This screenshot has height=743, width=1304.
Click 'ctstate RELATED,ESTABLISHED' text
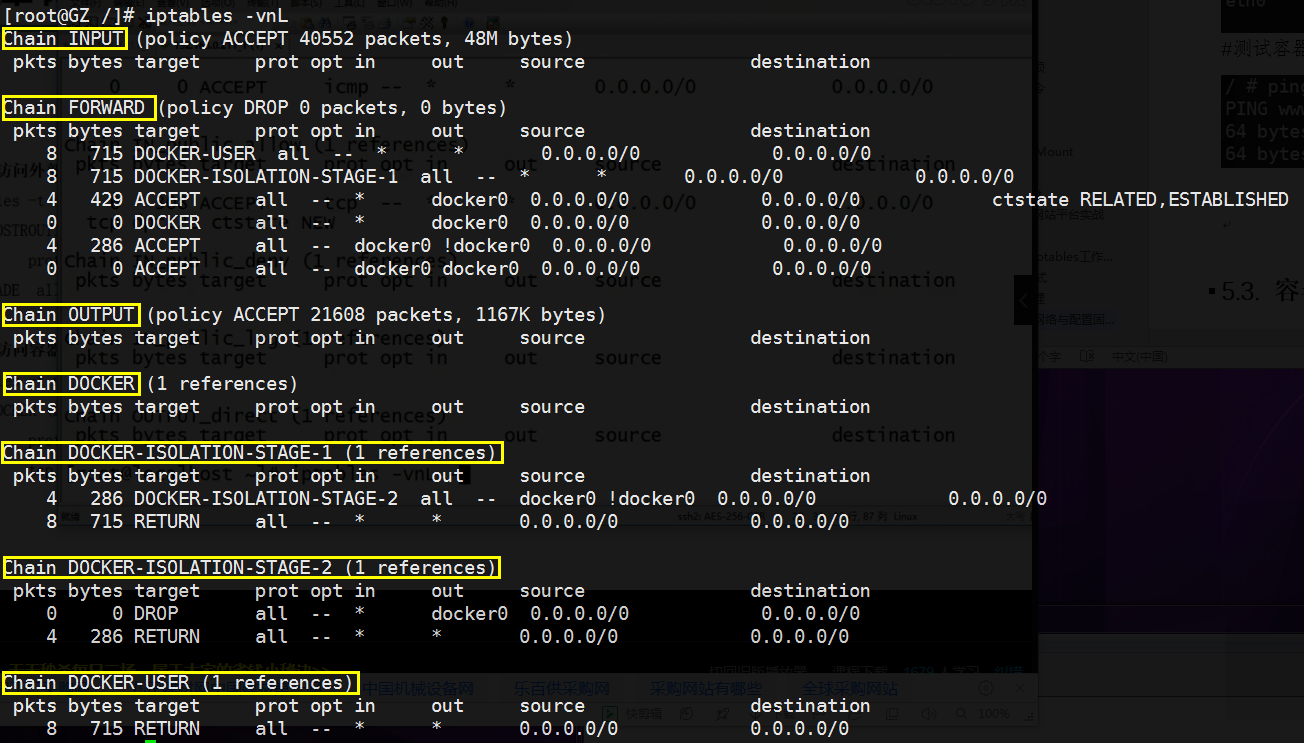[1140, 200]
